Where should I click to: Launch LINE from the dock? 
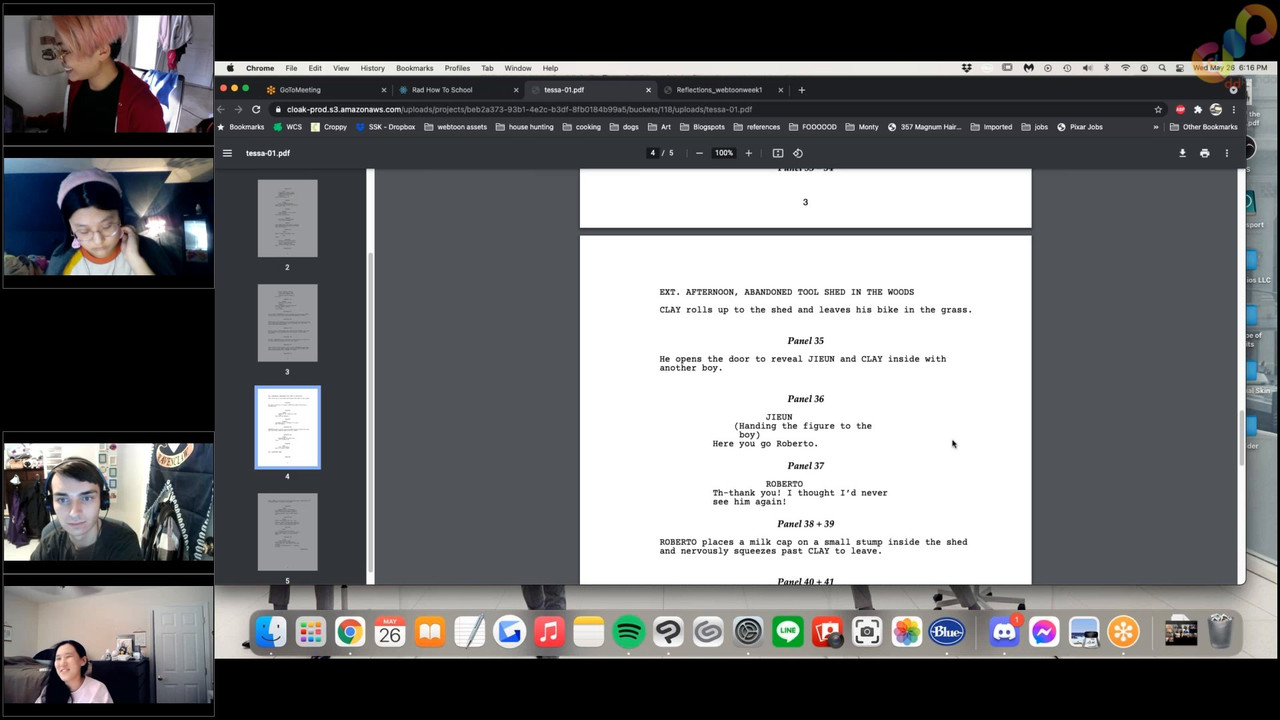pos(787,631)
